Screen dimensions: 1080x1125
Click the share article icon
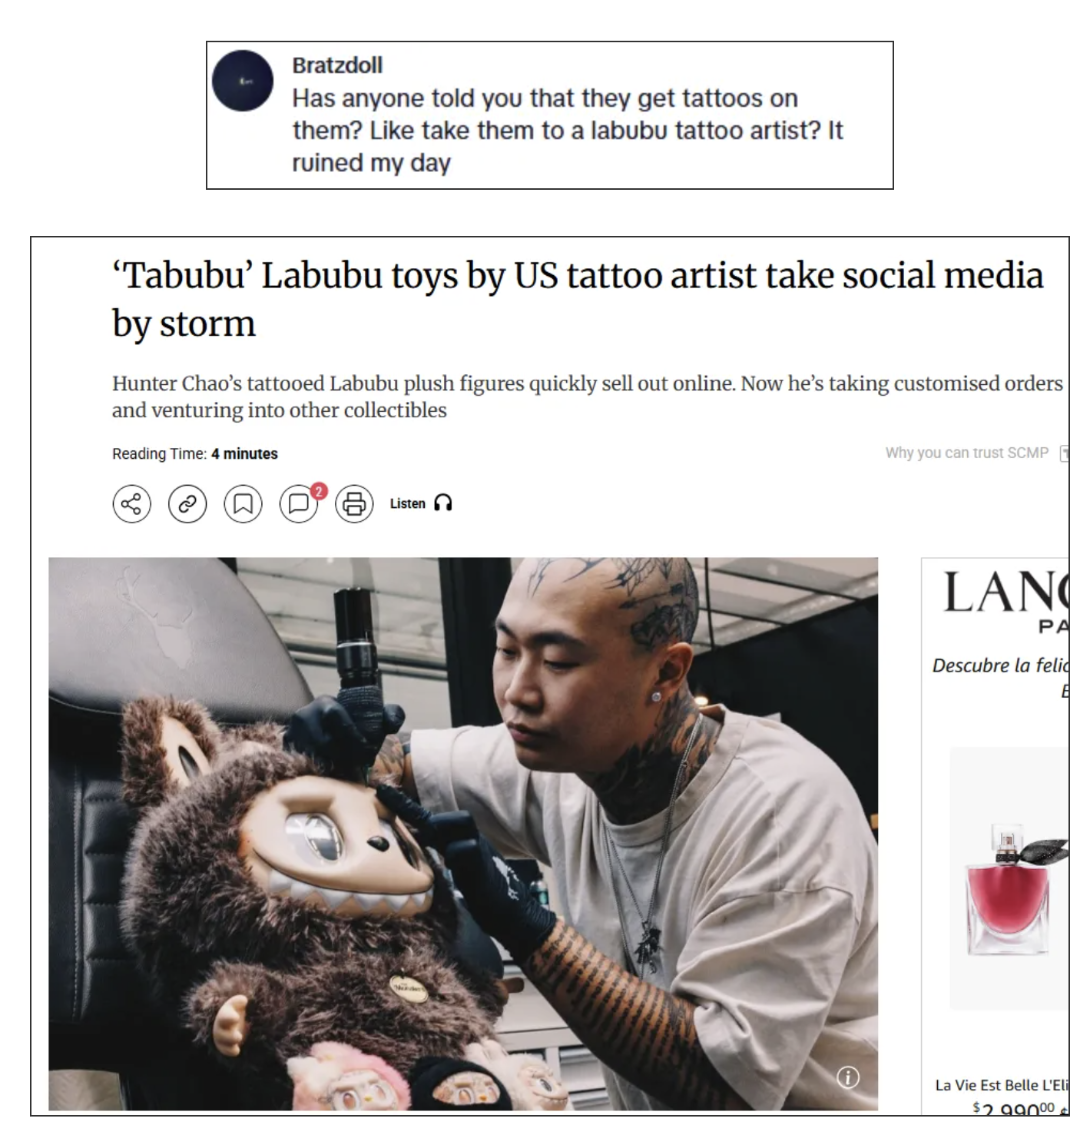click(x=132, y=504)
